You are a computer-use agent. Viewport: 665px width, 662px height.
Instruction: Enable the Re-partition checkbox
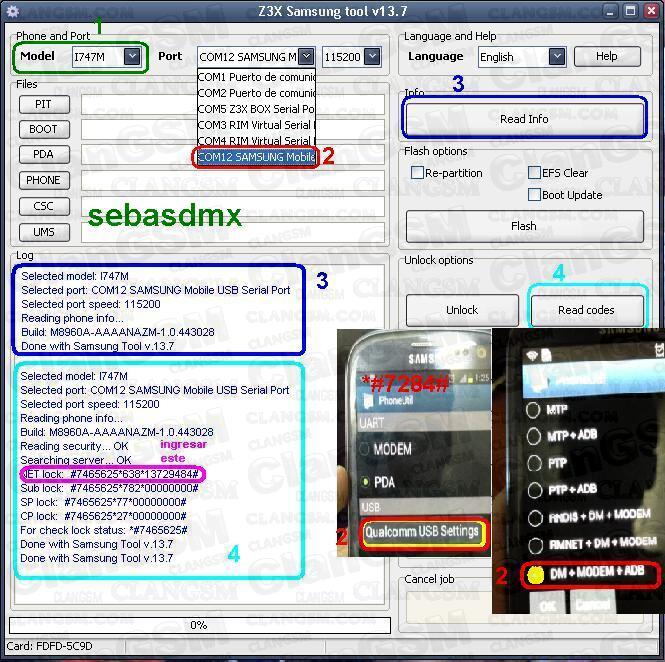point(418,173)
